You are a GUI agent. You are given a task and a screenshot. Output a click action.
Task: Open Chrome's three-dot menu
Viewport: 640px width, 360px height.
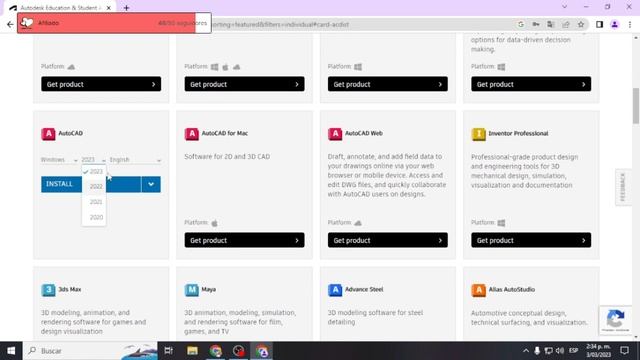pyautogui.click(x=630, y=24)
